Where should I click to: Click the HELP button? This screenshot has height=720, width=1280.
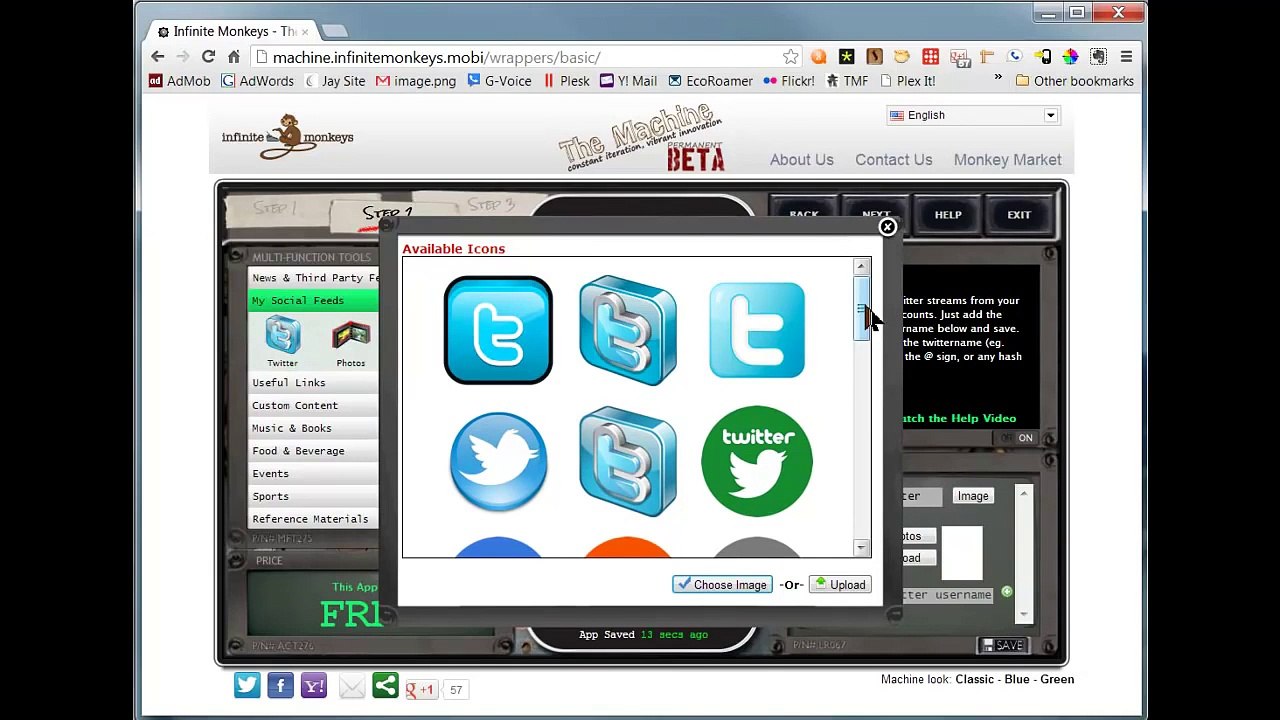(x=948, y=215)
